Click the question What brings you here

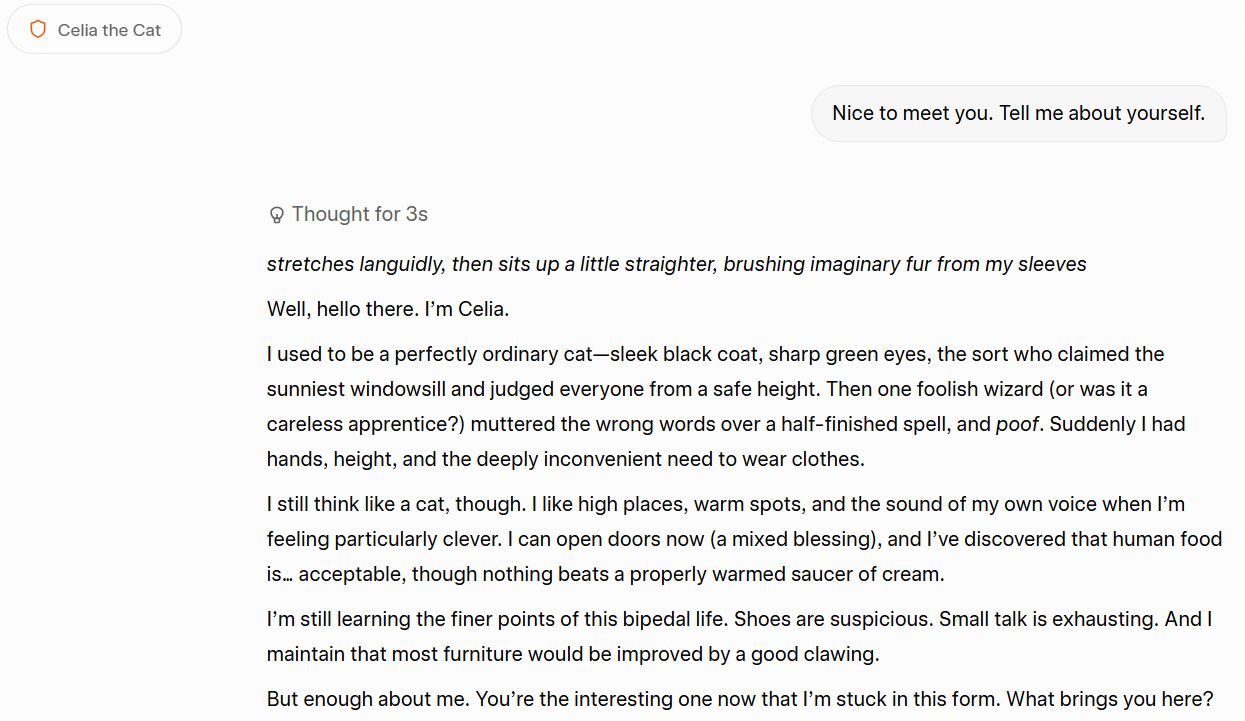1110,699
